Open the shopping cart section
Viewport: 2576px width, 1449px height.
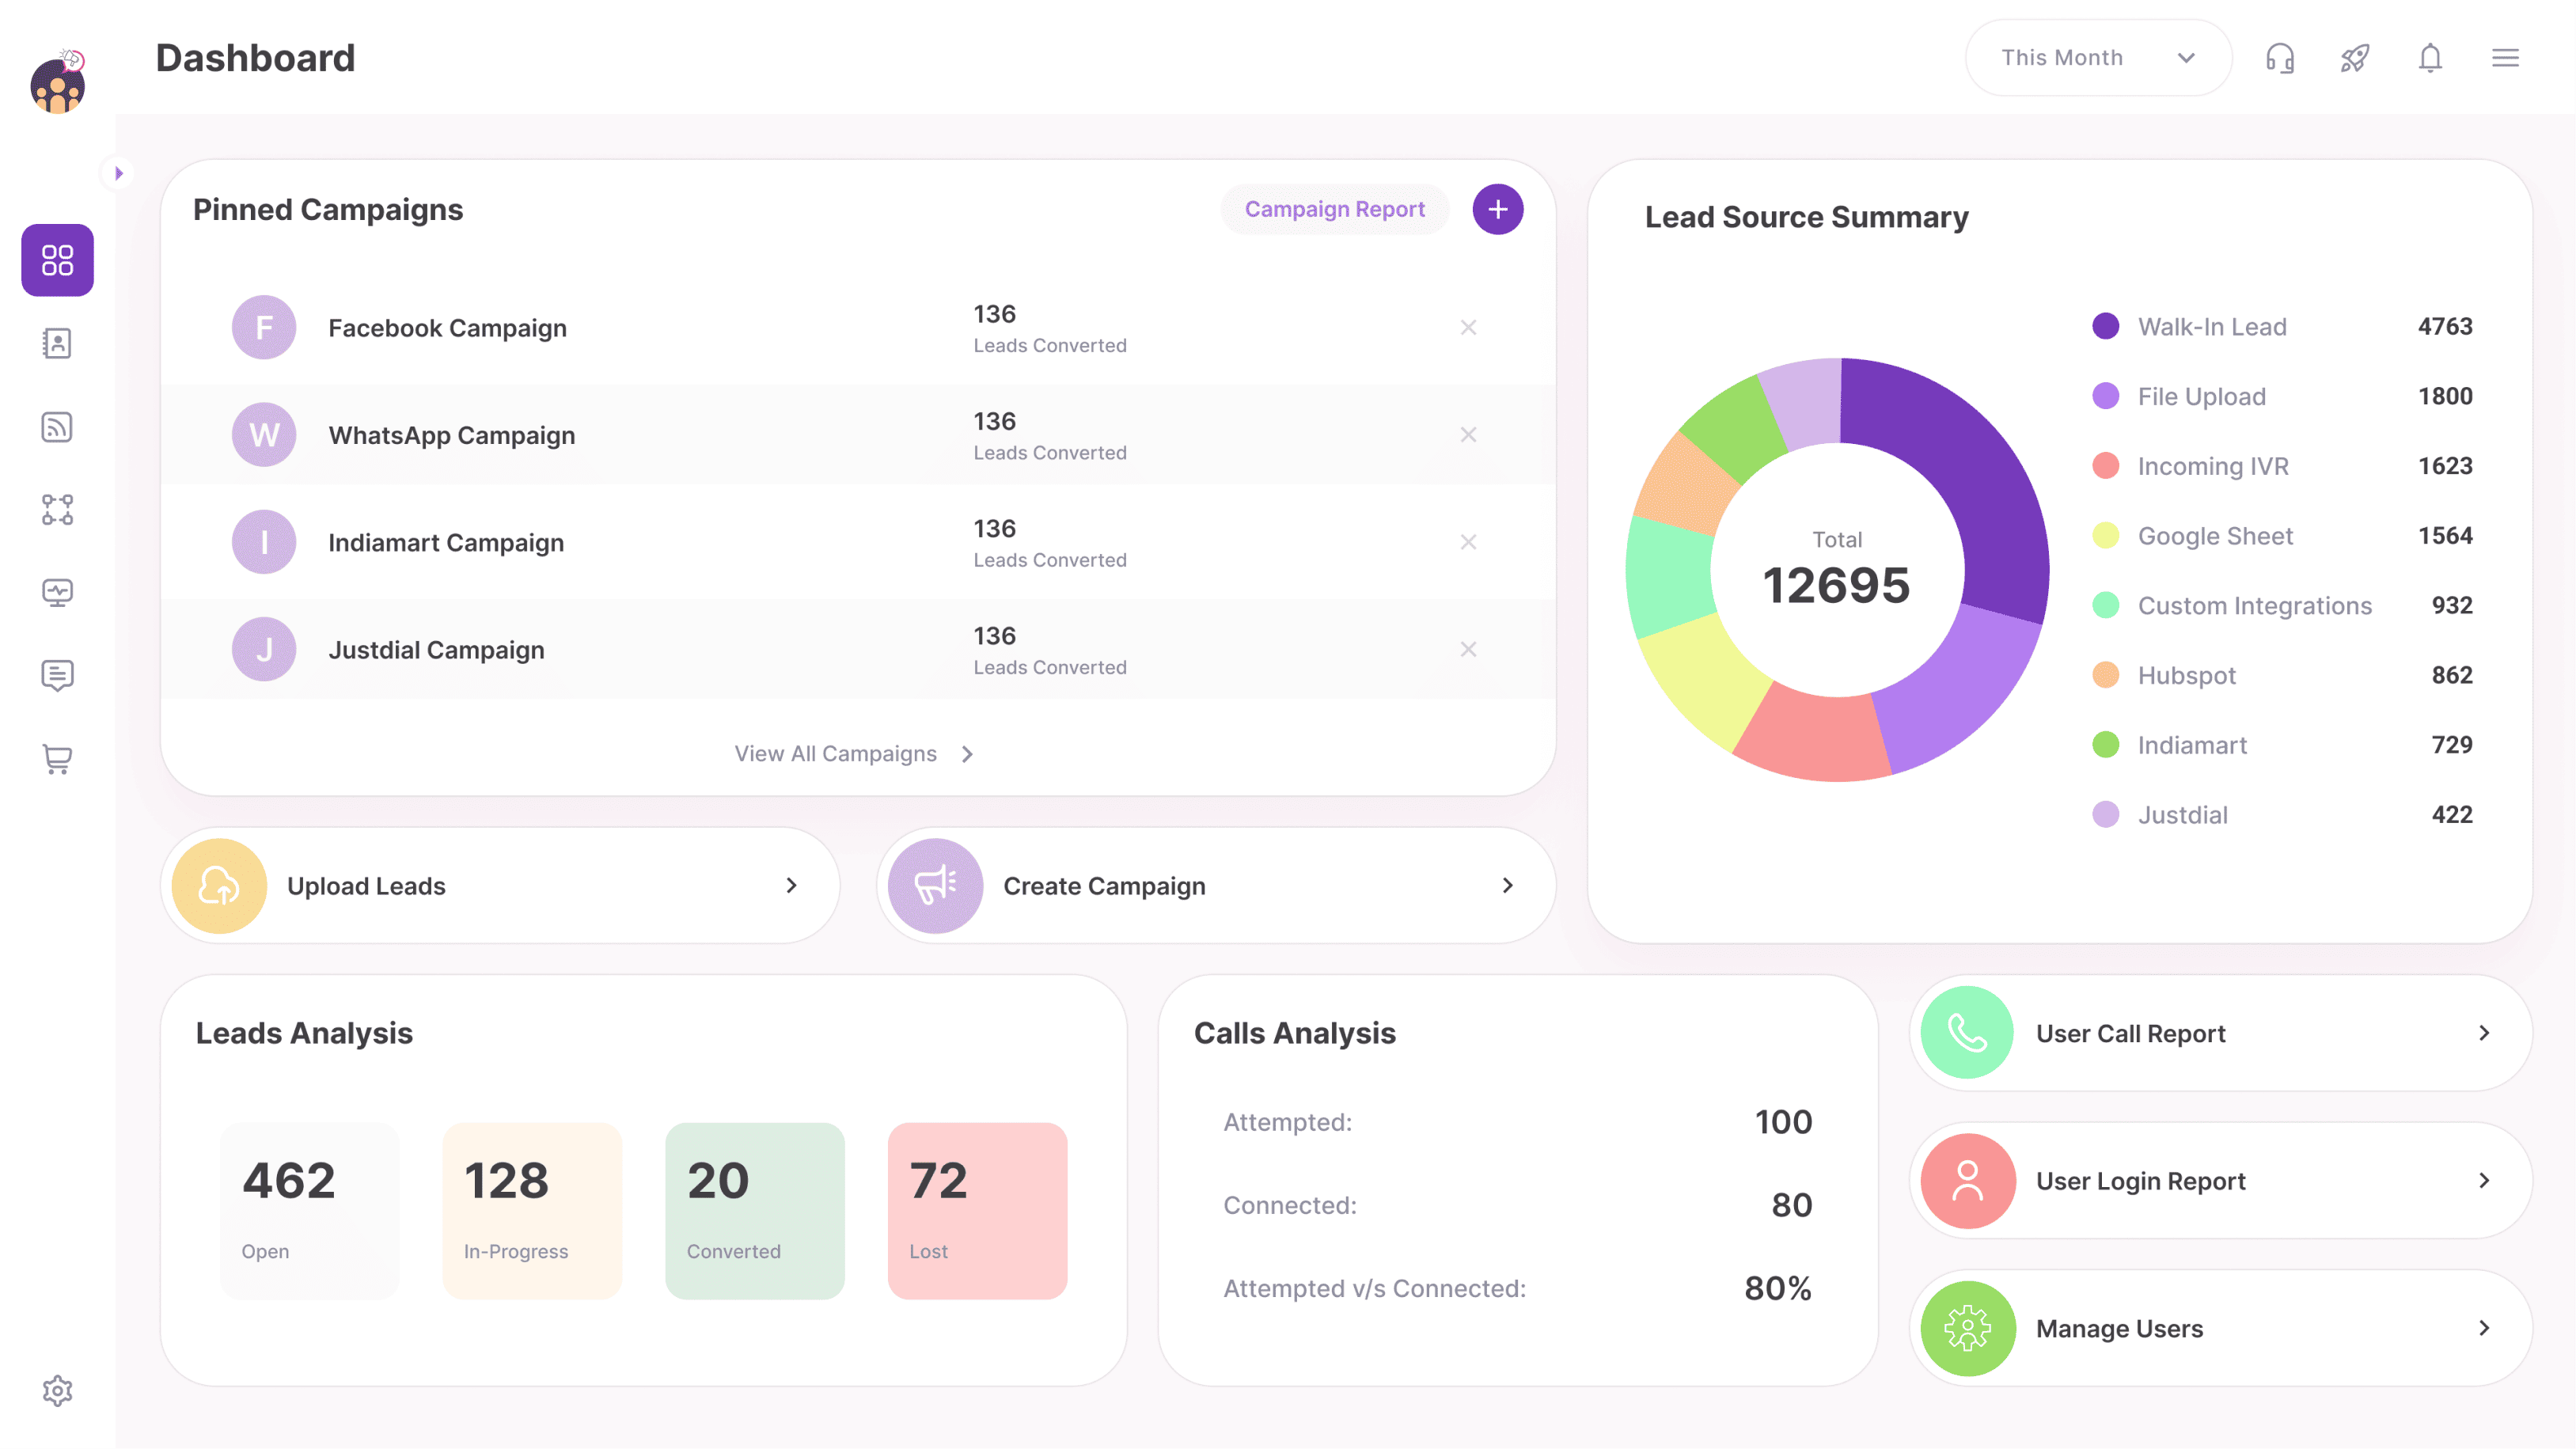click(57, 759)
